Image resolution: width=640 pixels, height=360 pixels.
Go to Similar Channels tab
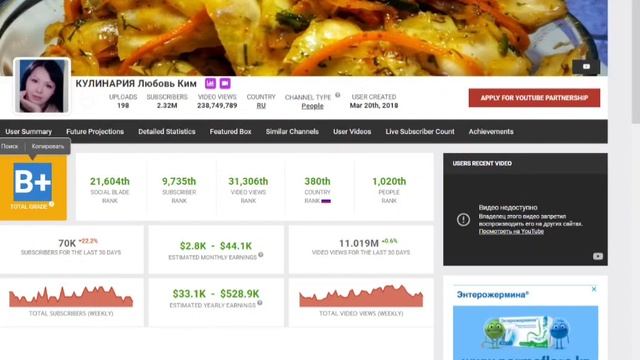[292, 131]
